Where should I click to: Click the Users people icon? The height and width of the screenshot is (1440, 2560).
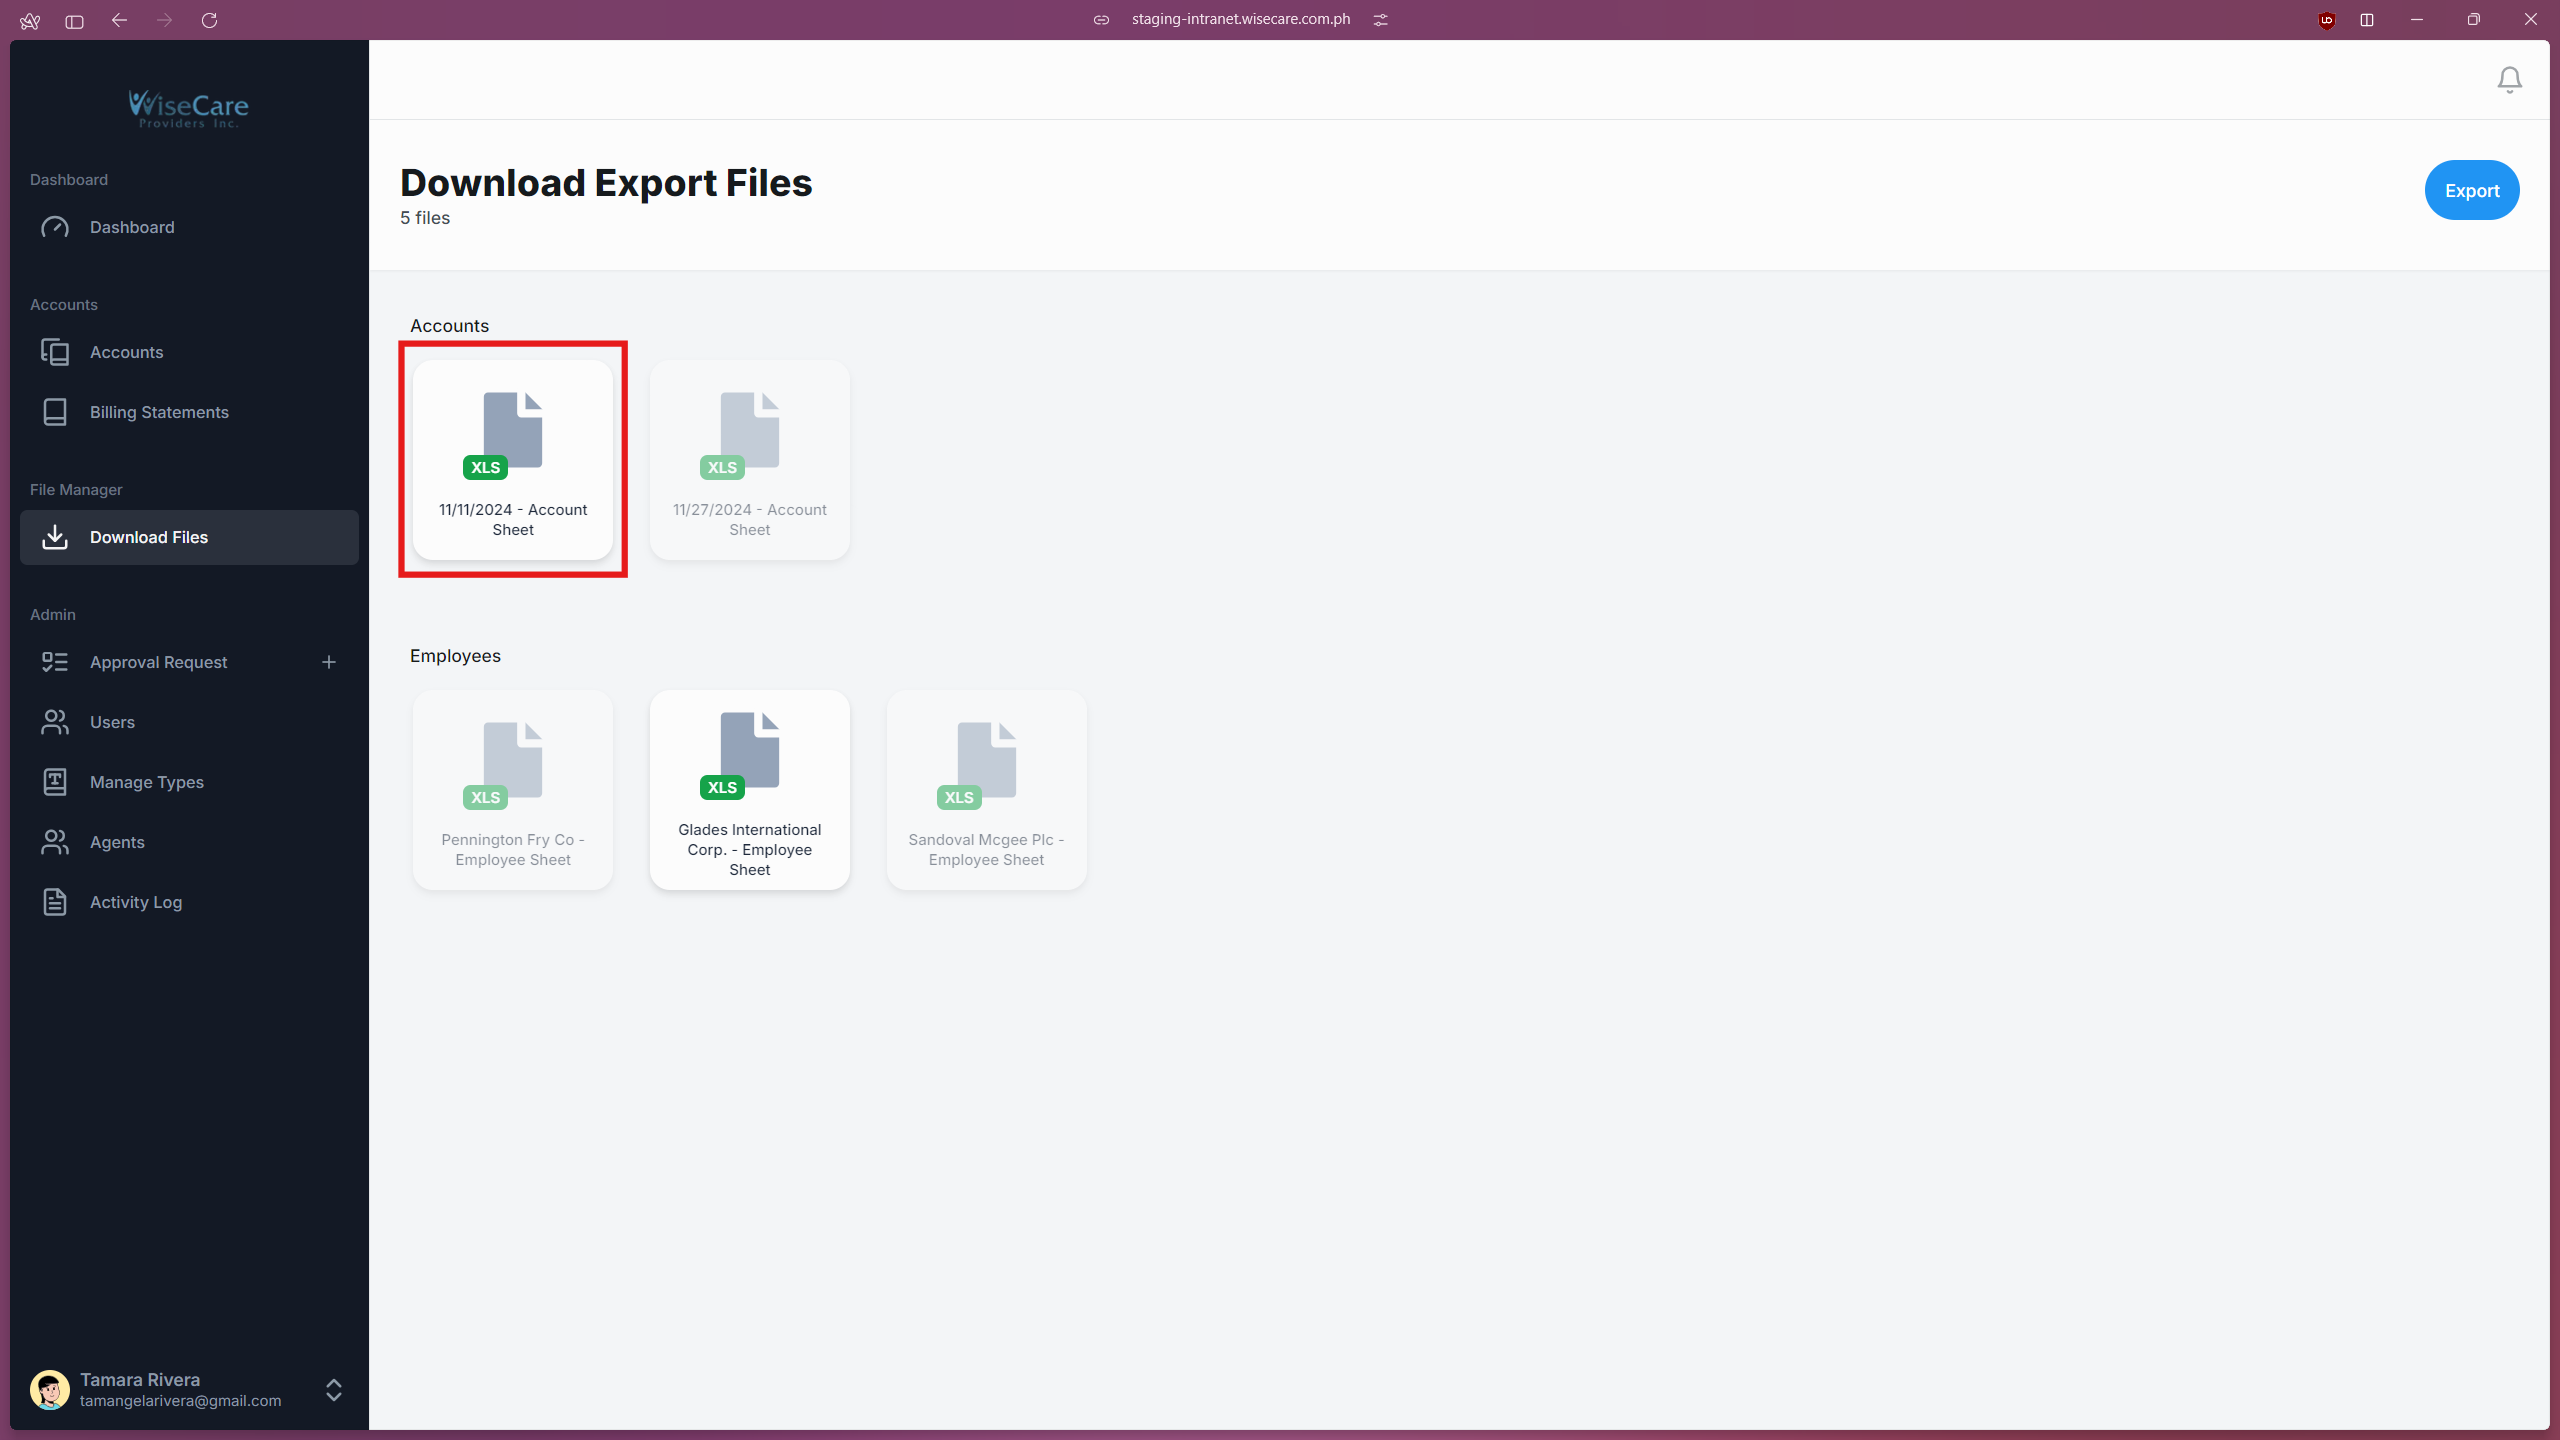tap(55, 722)
